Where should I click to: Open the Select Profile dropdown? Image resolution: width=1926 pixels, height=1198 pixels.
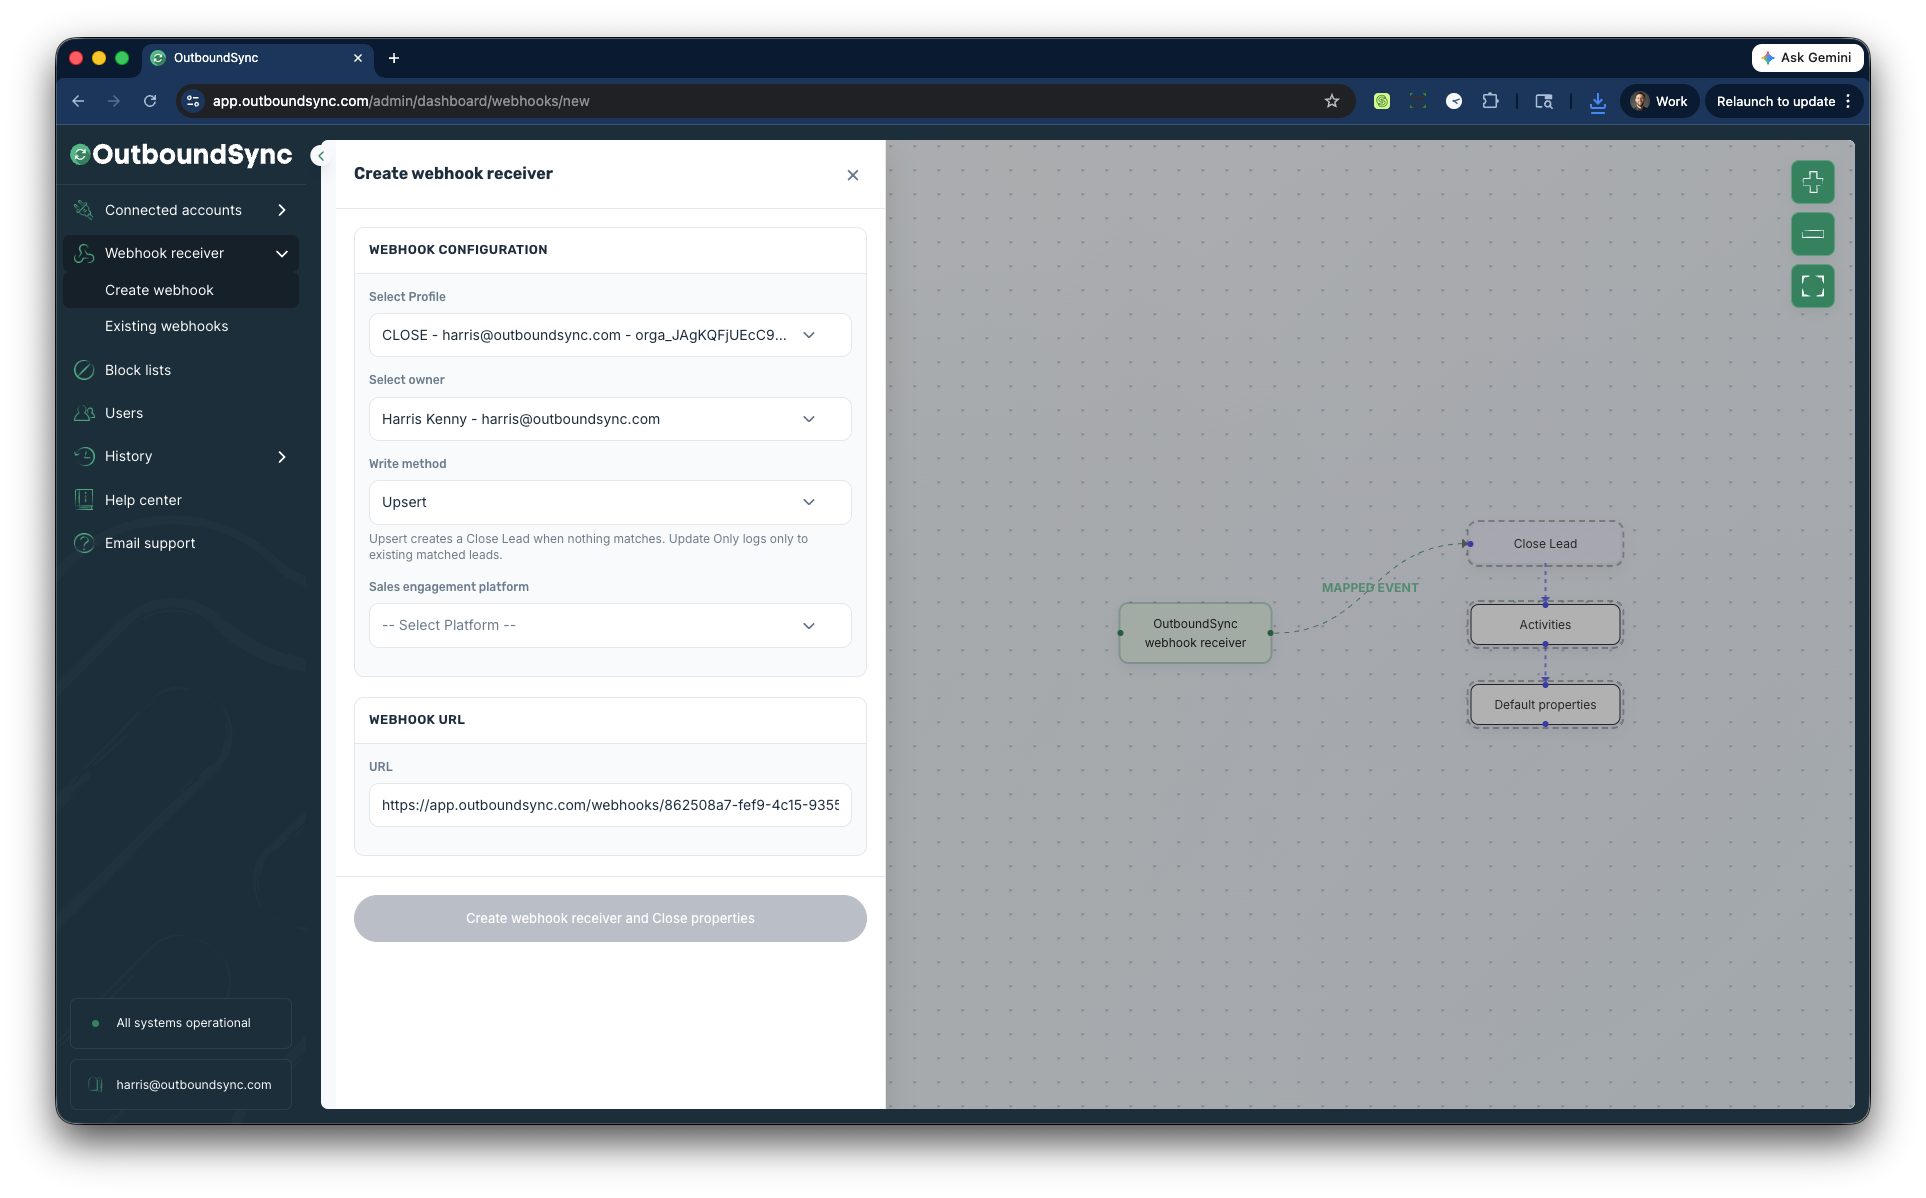tap(609, 335)
